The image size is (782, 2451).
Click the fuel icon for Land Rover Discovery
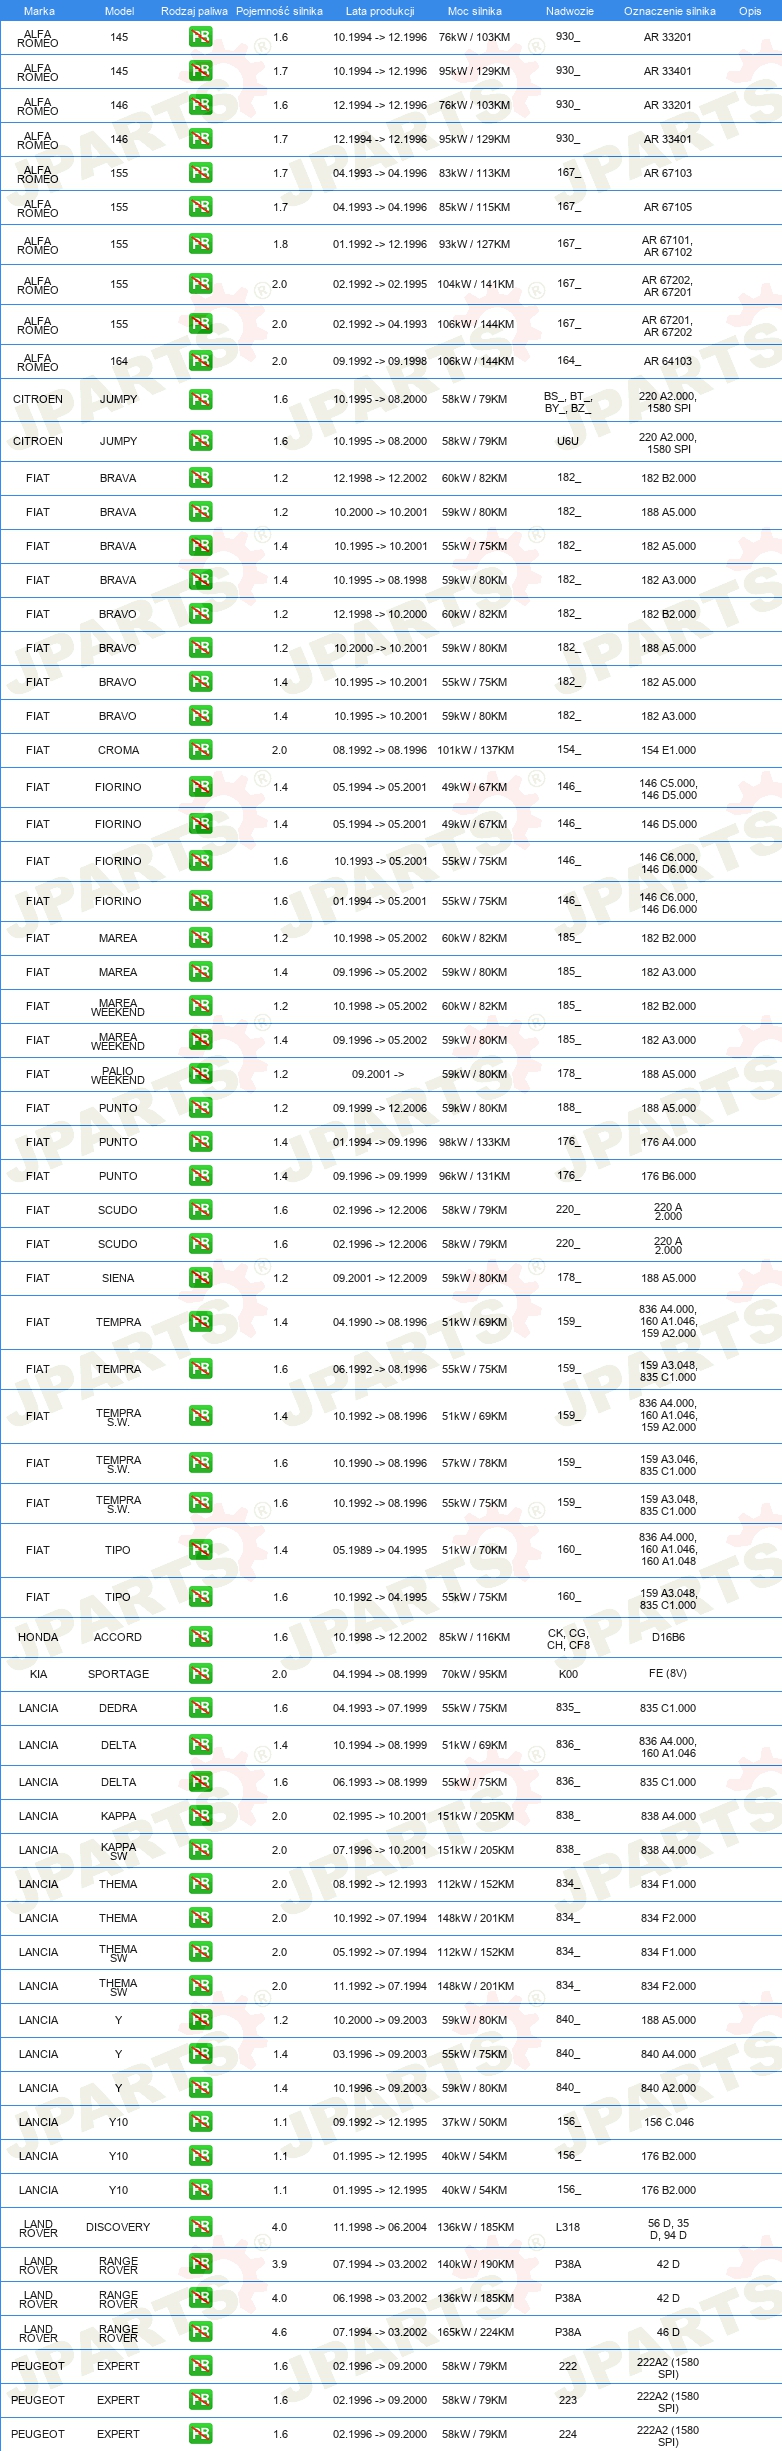point(200,2227)
